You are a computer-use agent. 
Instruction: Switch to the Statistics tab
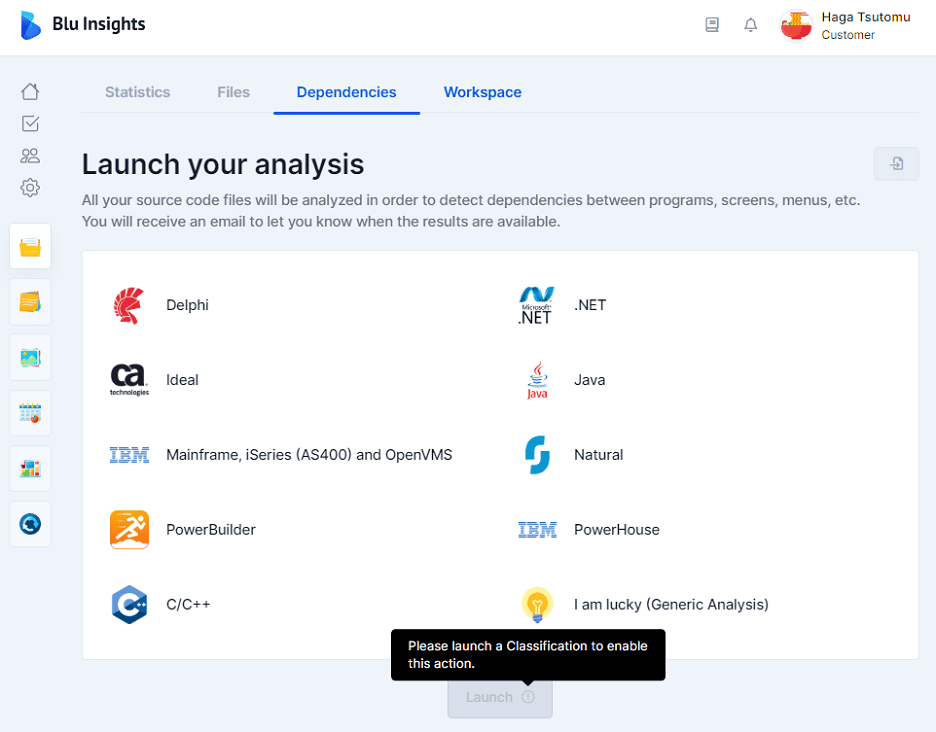tap(137, 92)
